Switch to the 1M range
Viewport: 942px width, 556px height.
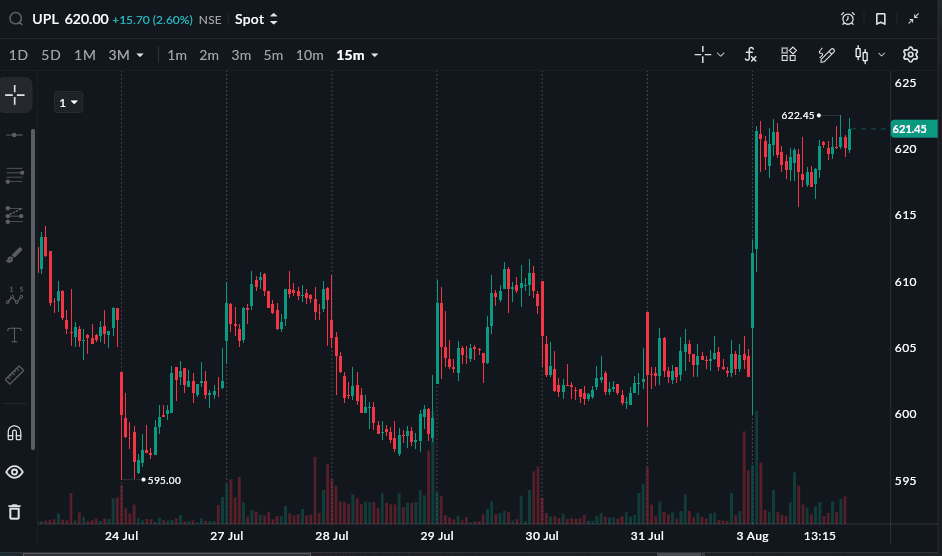click(x=85, y=55)
